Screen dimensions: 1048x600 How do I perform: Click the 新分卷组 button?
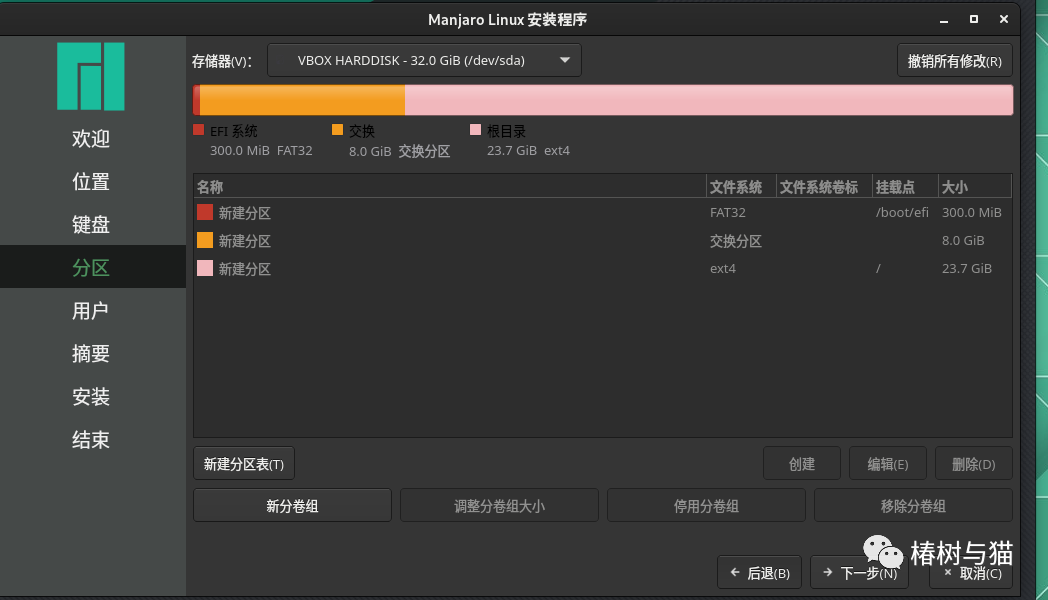click(x=292, y=506)
